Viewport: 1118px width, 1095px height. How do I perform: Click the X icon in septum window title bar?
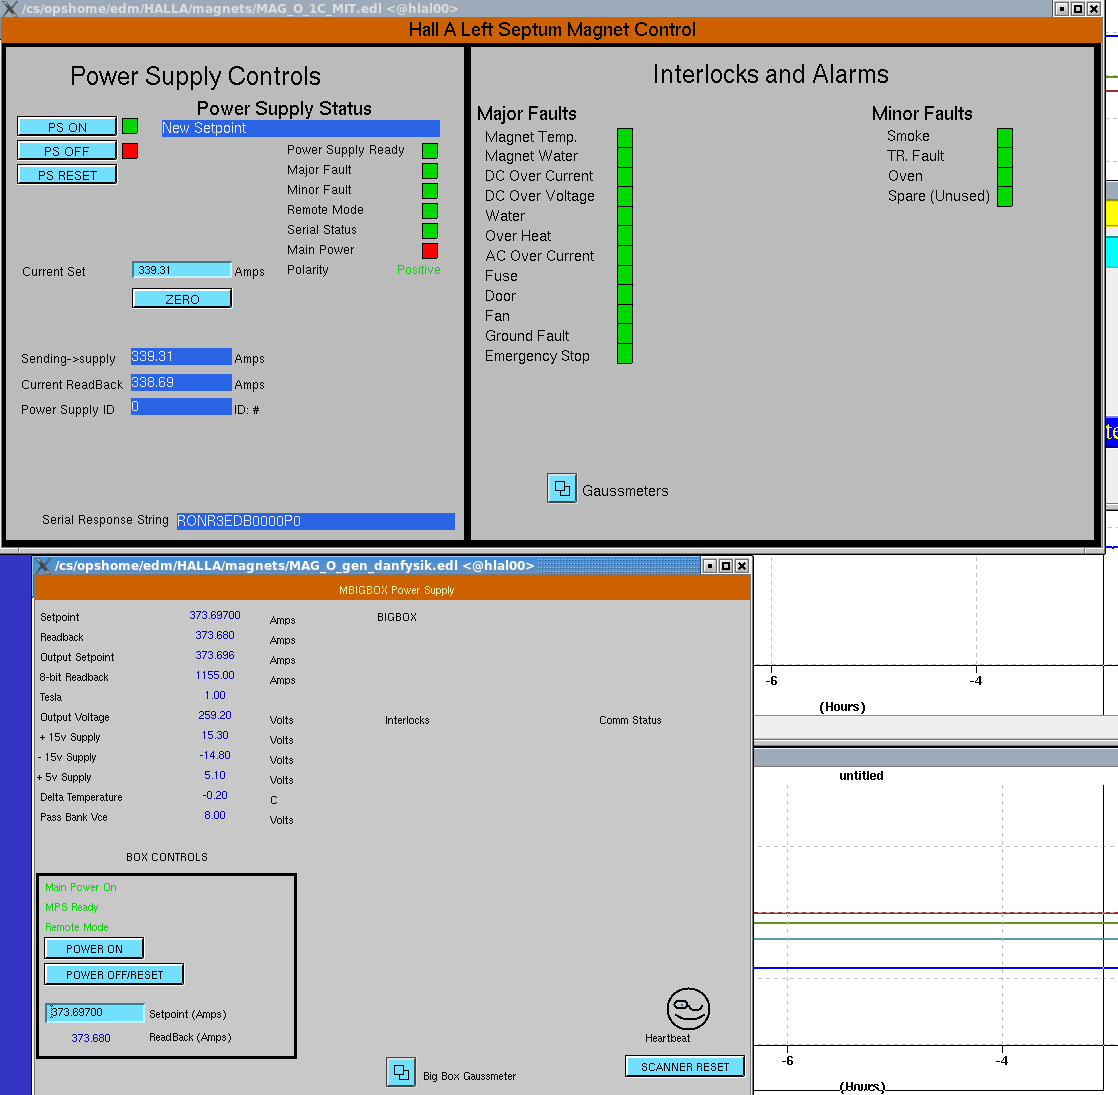pyautogui.click(x=10, y=9)
